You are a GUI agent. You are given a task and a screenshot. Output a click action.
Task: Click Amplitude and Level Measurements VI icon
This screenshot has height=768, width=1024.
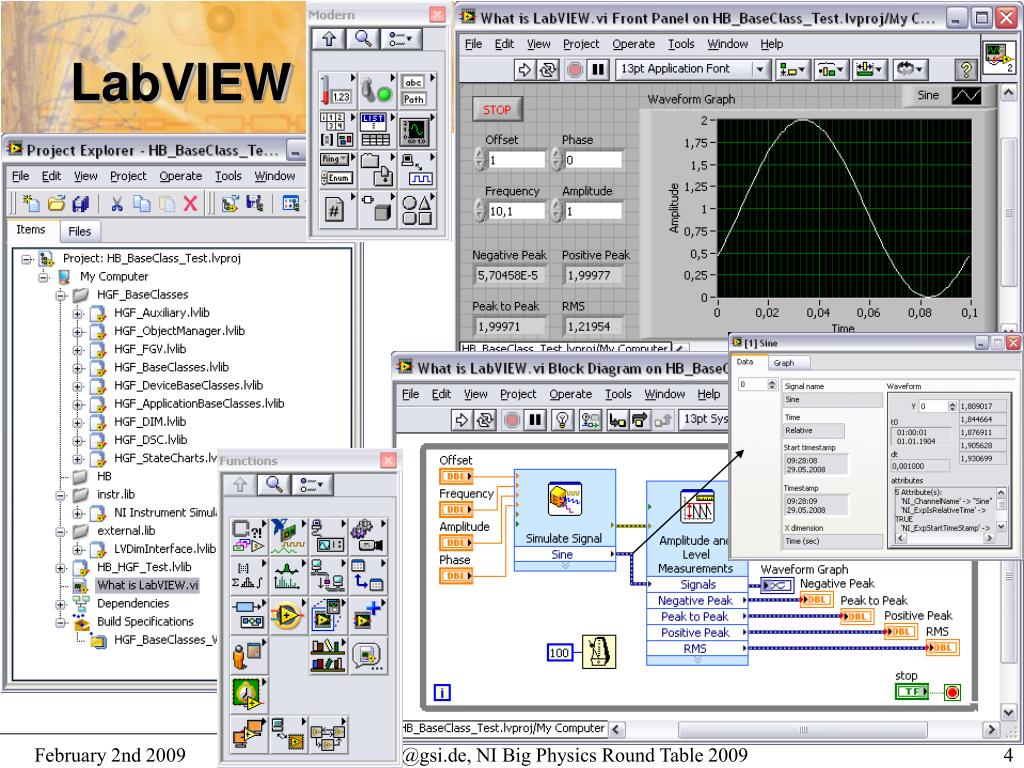point(696,507)
